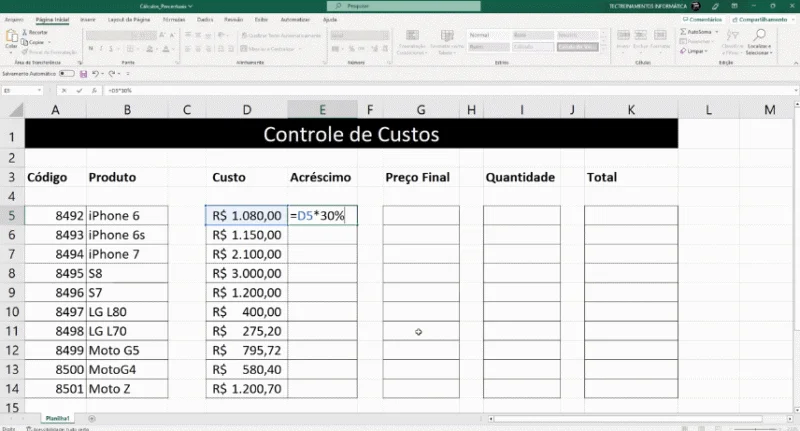Click the Colar paste icon
800x431 pixels.
11,37
